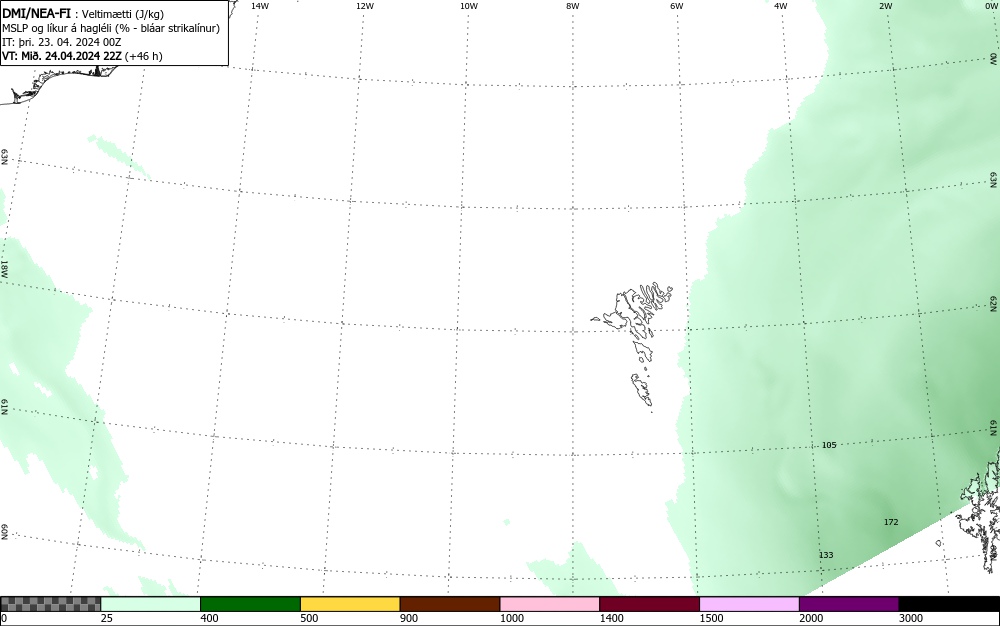Image resolution: width=1000 pixels, height=626 pixels.
Task: Click the "62N" latitude label
Action: (x=994, y=303)
